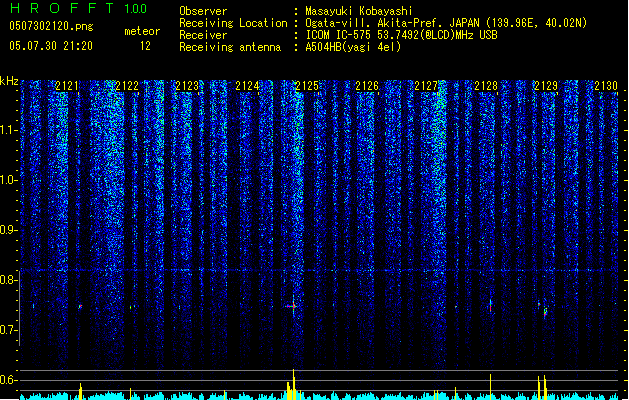This screenshot has height=400, width=629.
Task: Click the date stamp 05.07.30 21:20
Action: point(51,46)
